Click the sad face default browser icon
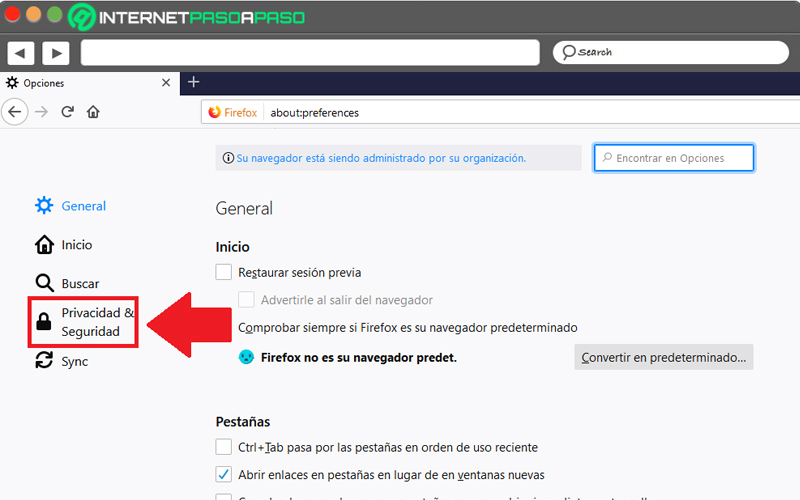 [x=246, y=357]
